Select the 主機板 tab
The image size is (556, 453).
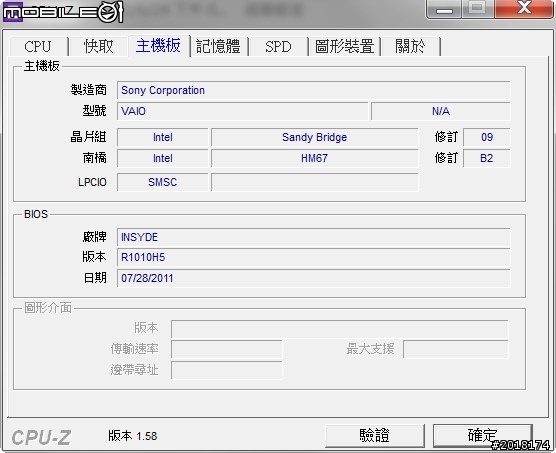(x=159, y=45)
